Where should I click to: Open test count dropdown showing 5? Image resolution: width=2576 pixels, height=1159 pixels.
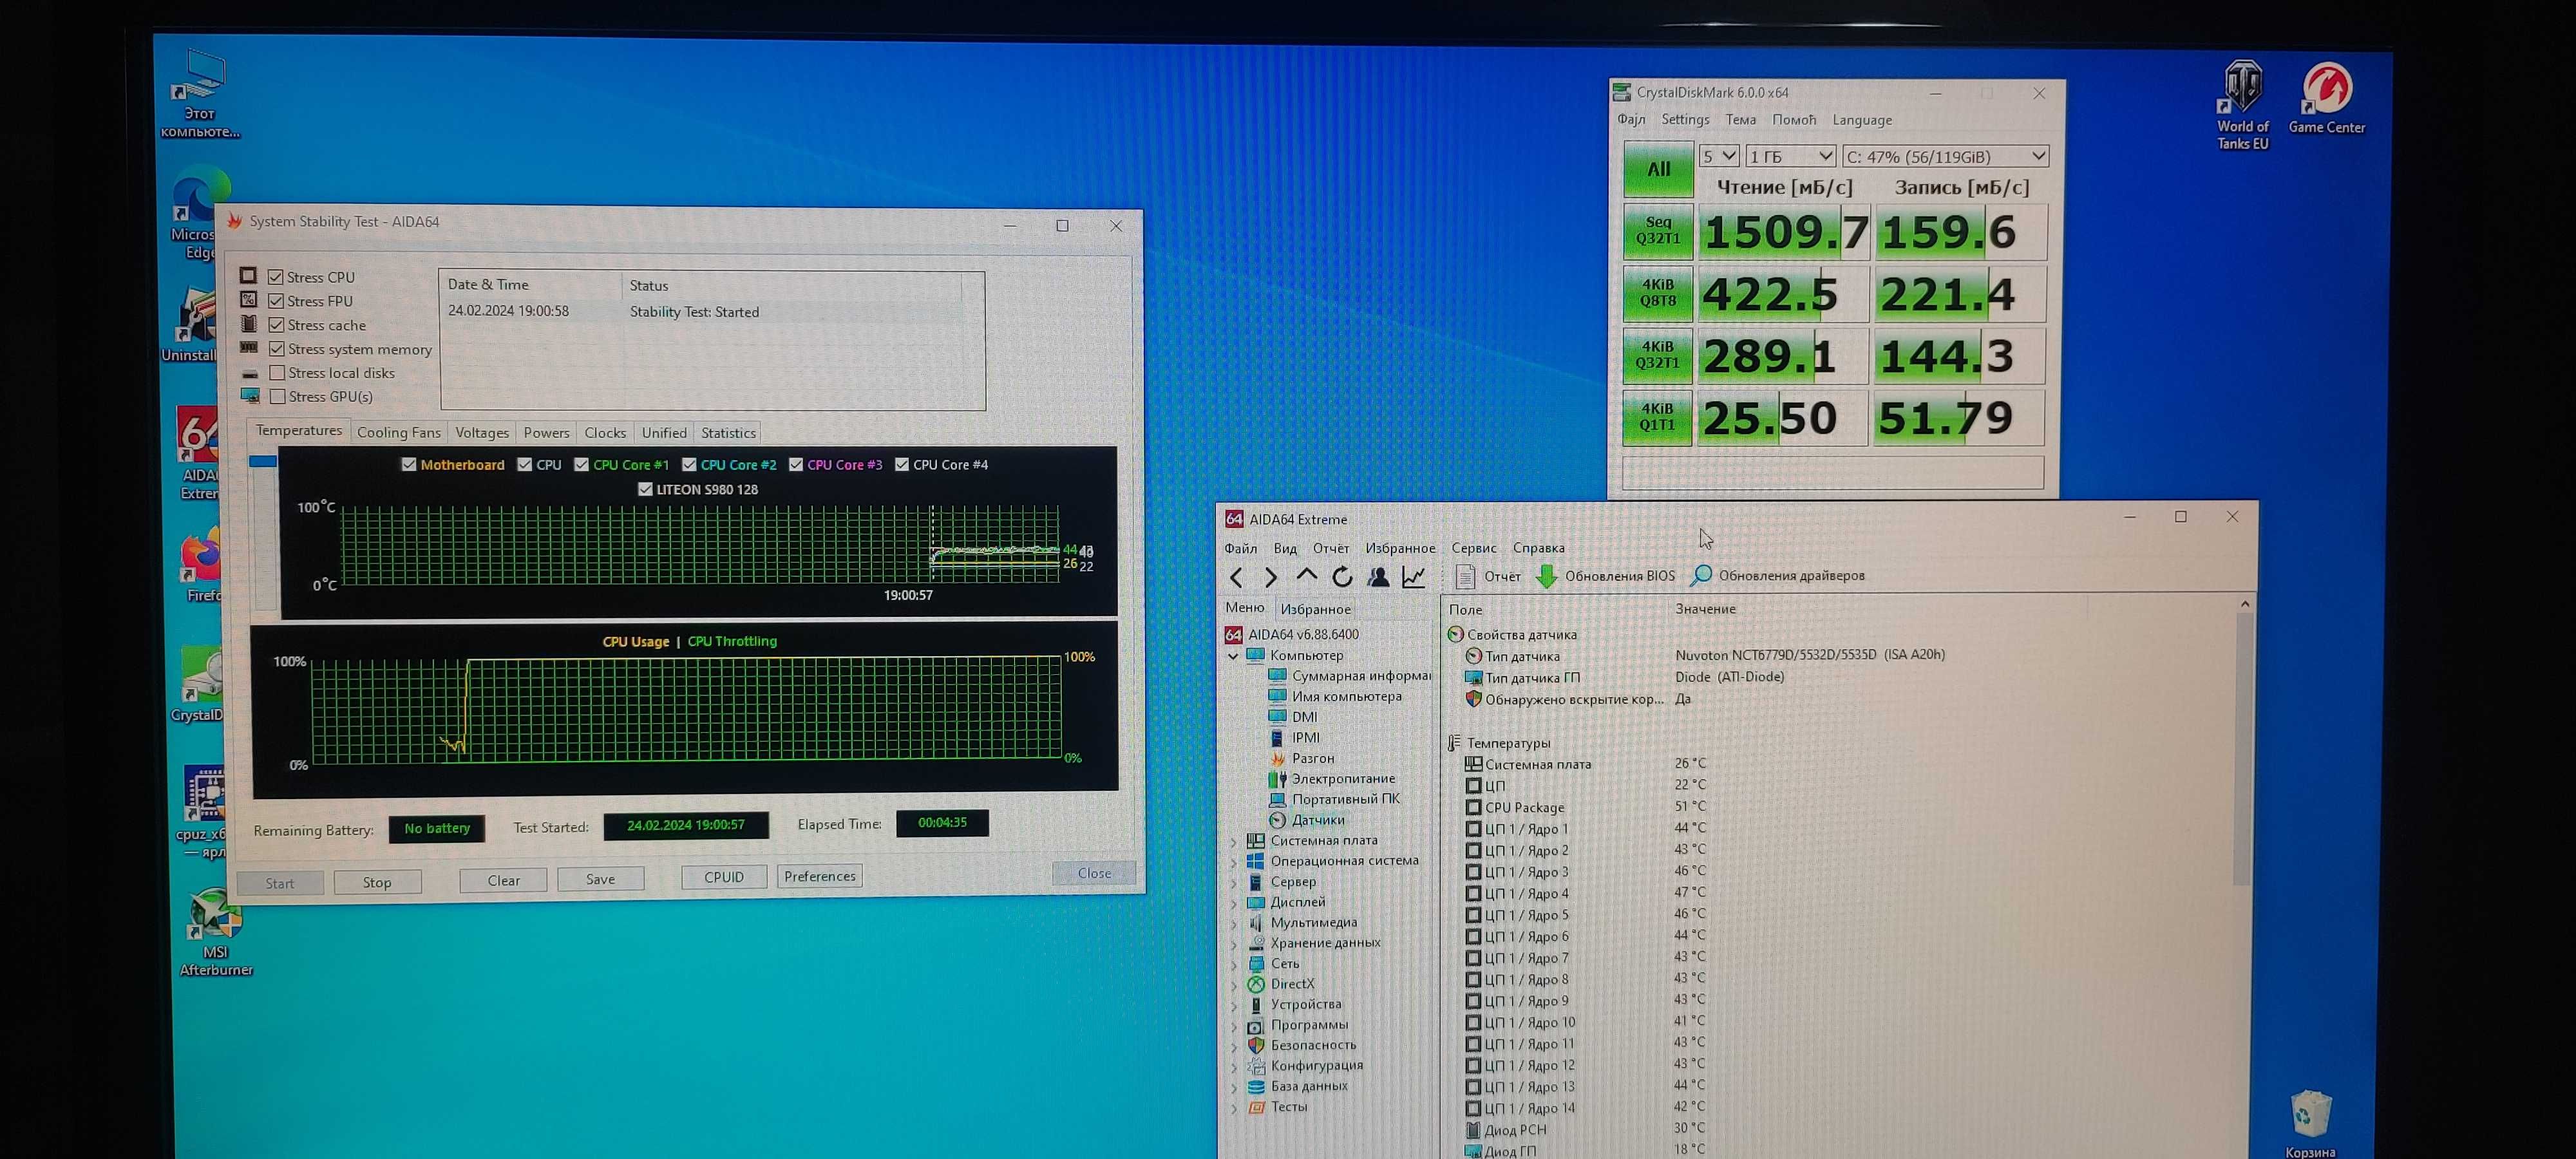1719,157
